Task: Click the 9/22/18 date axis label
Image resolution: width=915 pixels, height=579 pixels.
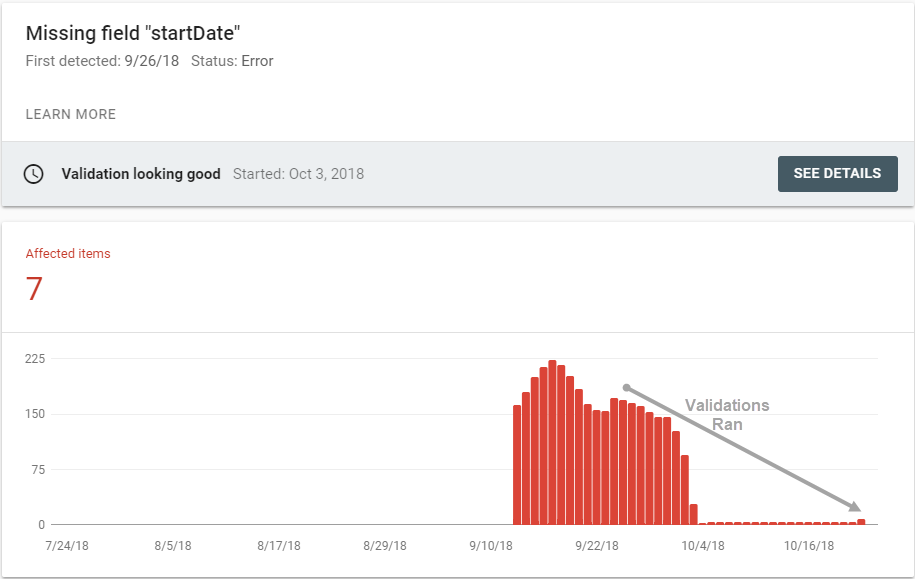Action: tap(596, 546)
